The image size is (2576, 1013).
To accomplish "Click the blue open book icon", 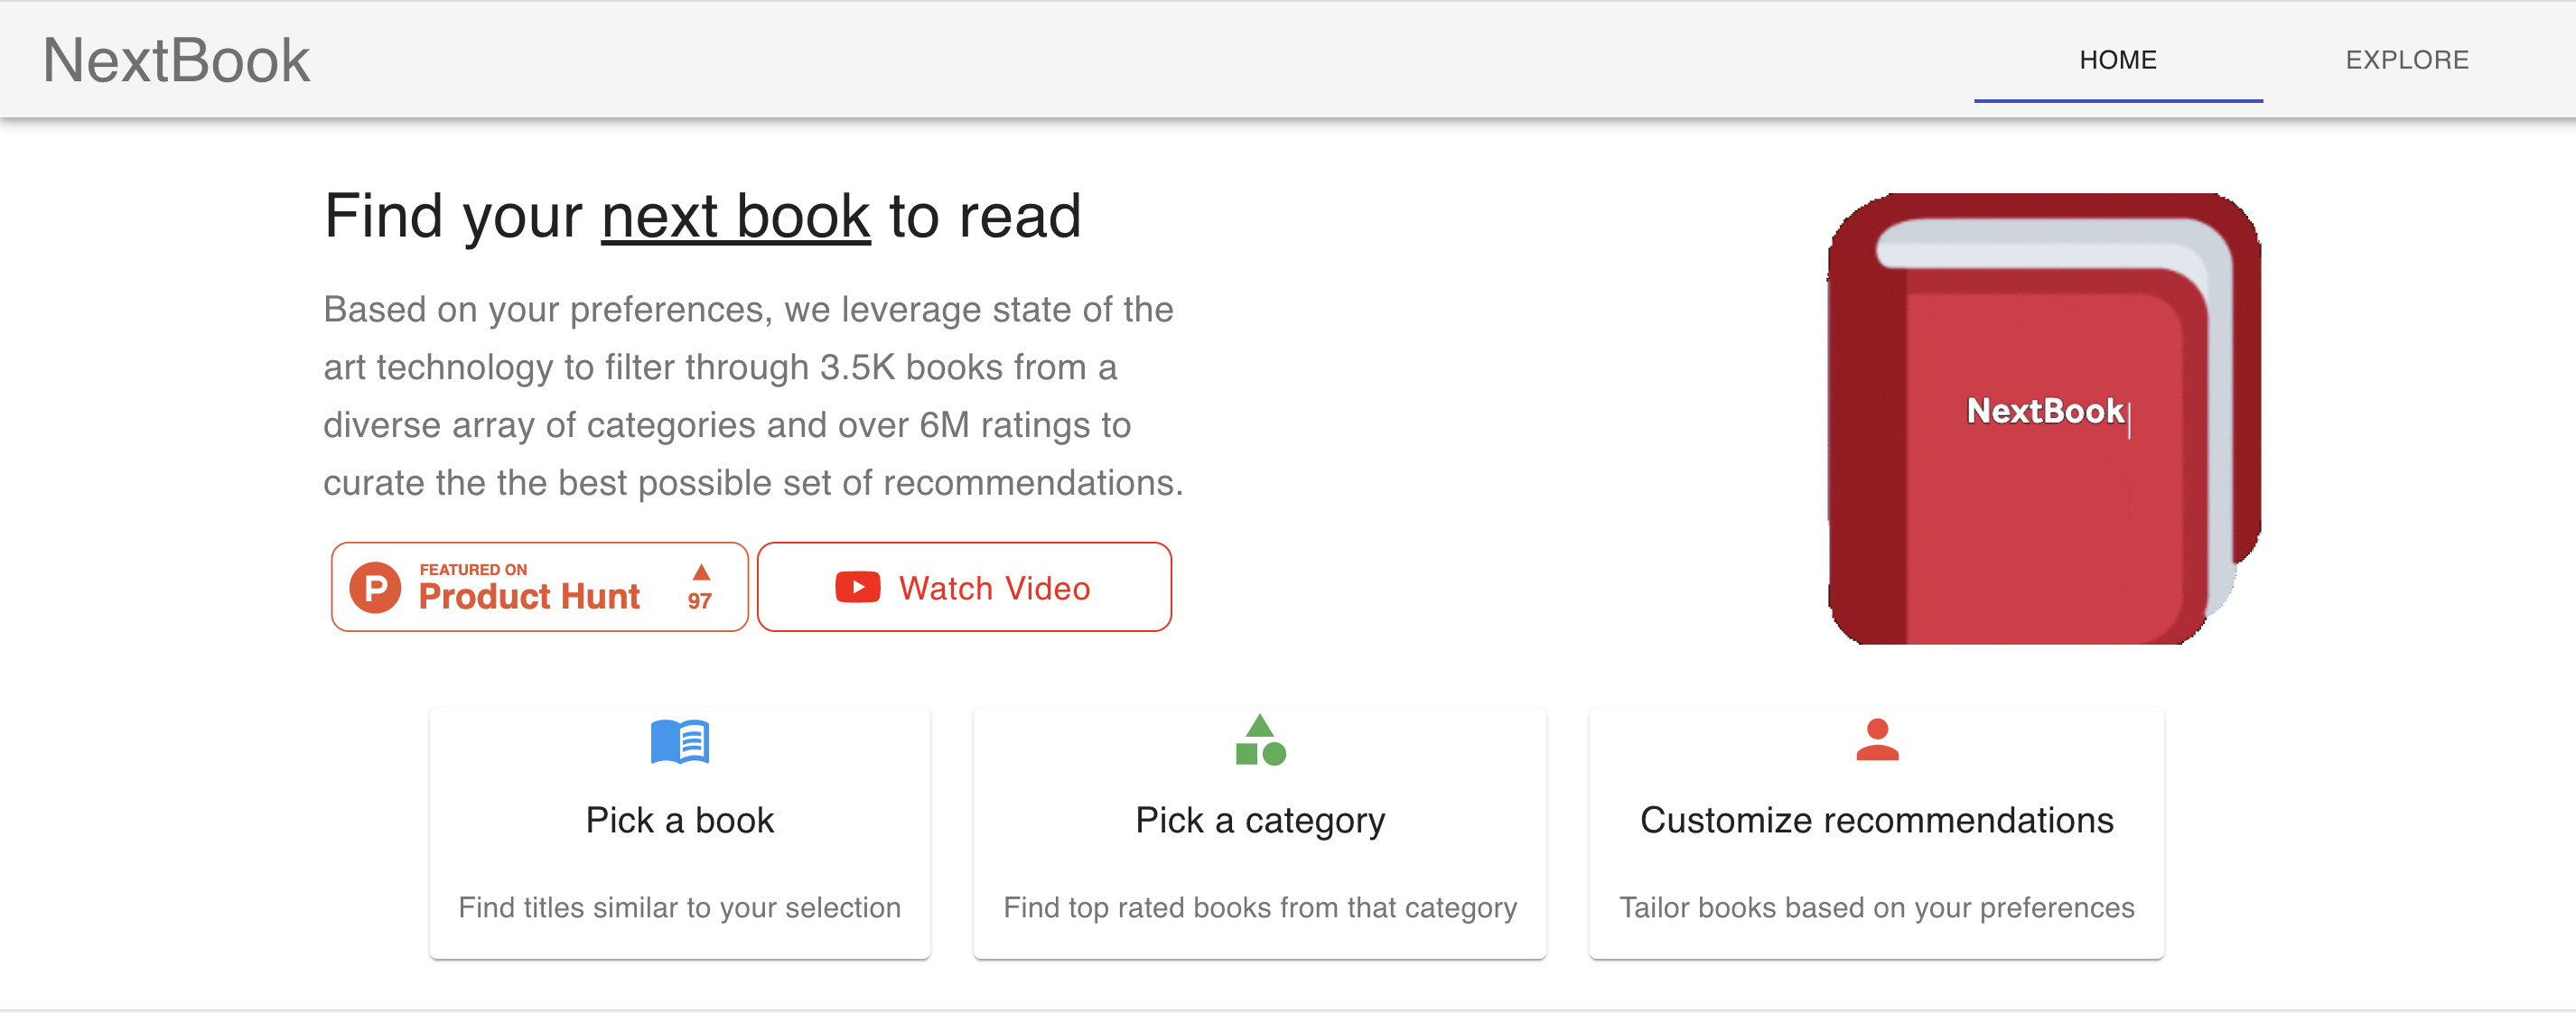I will coord(680,741).
